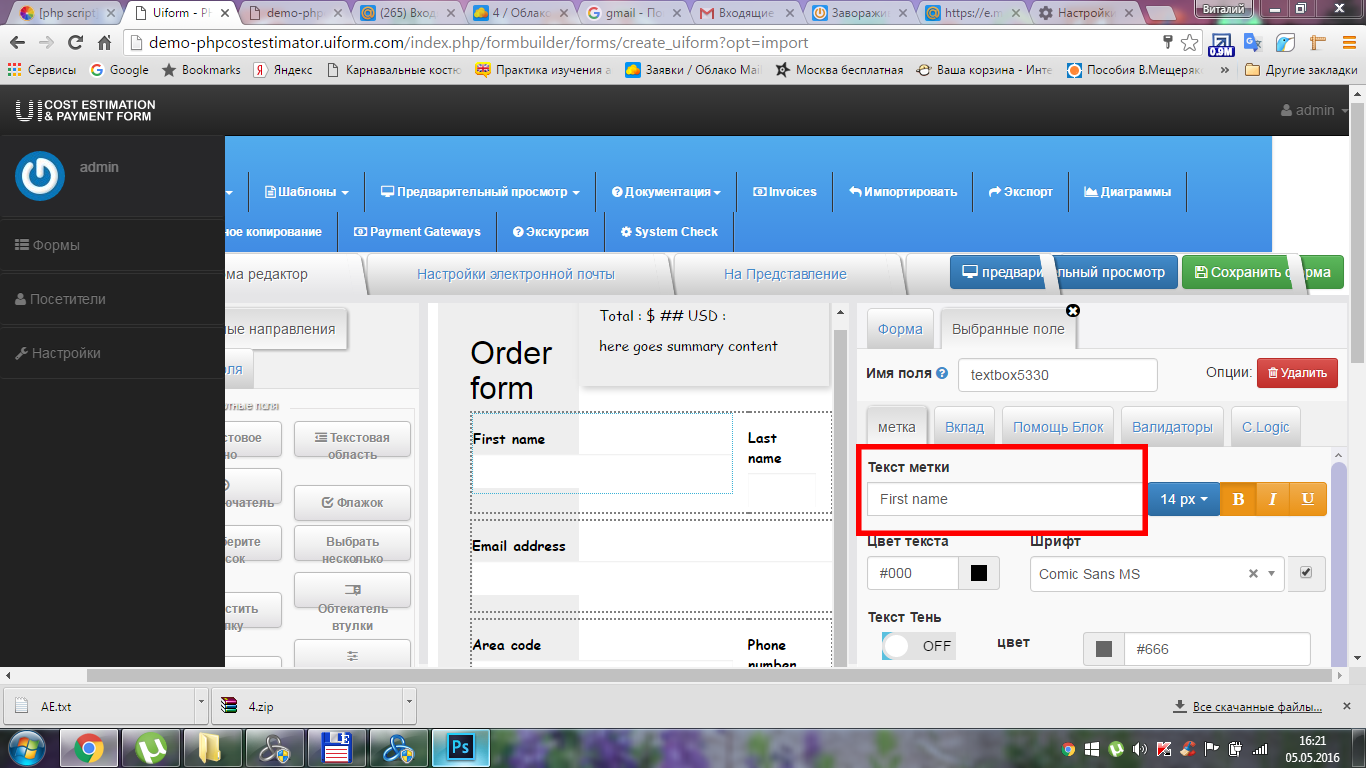Viewport: 1366px width, 768px height.
Task: Click the gray shadow color swatch
Action: pos(1104,649)
